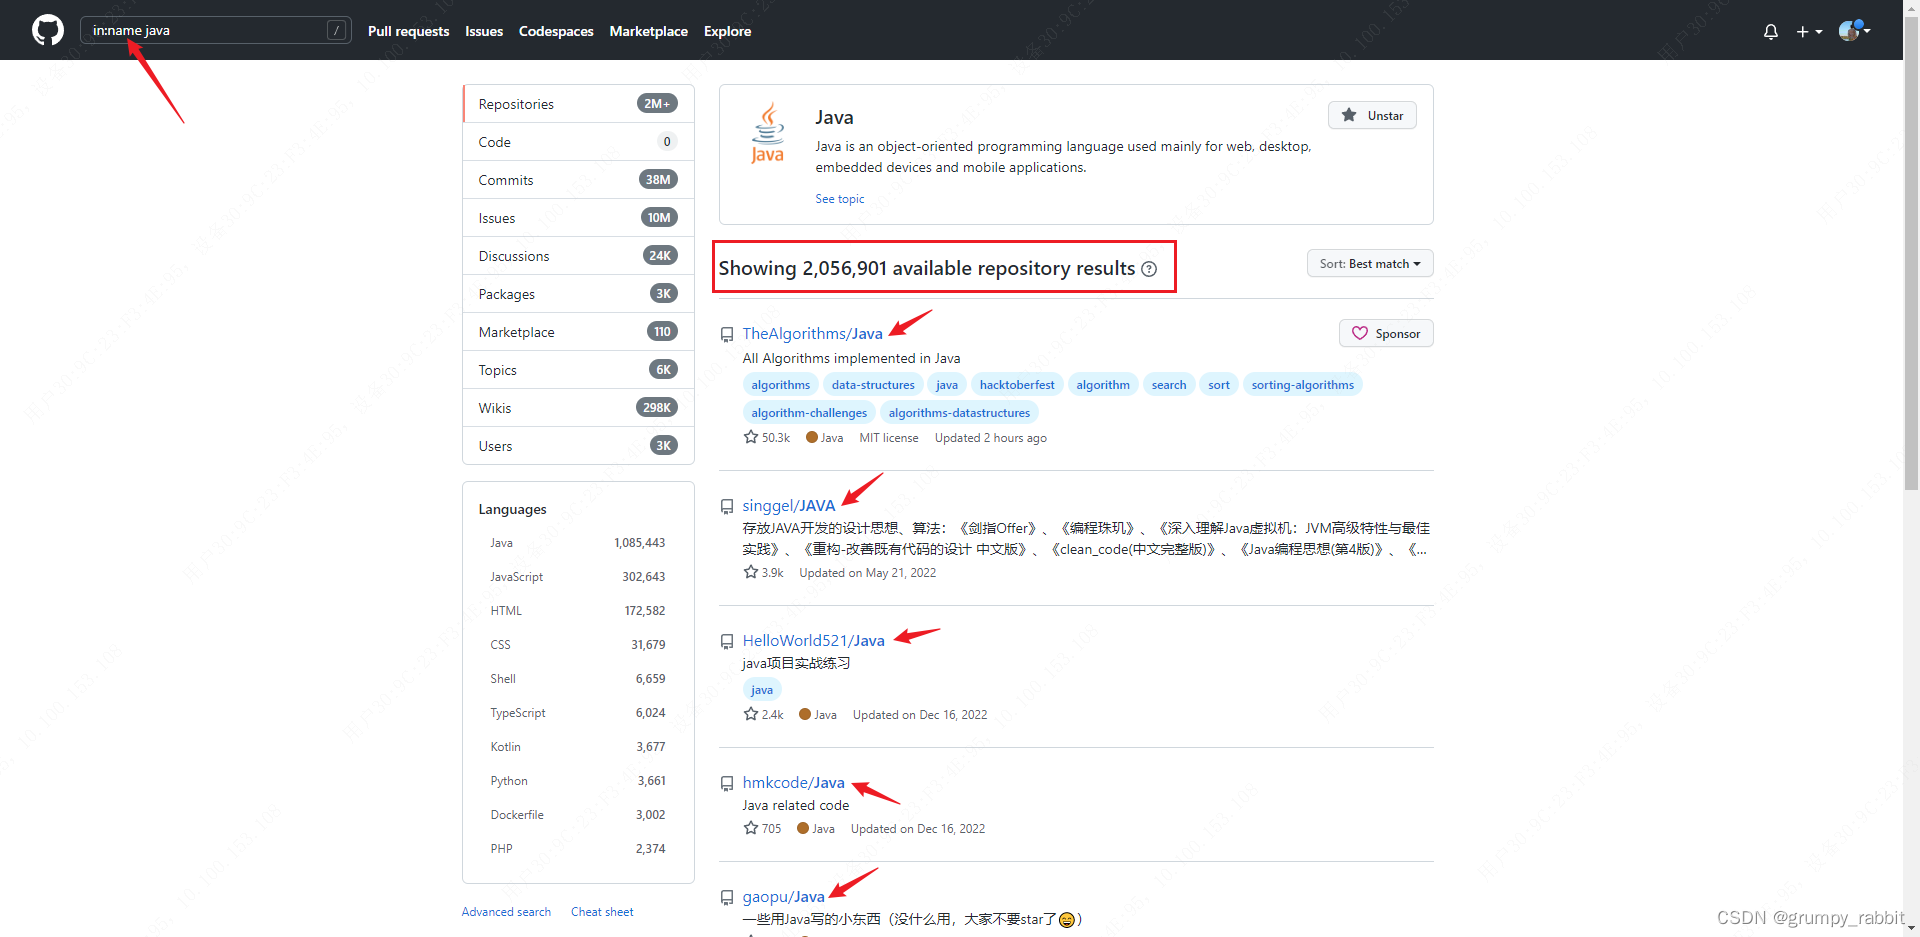Show Discussions search results
Image resolution: width=1920 pixels, height=937 pixels.
[x=578, y=256]
